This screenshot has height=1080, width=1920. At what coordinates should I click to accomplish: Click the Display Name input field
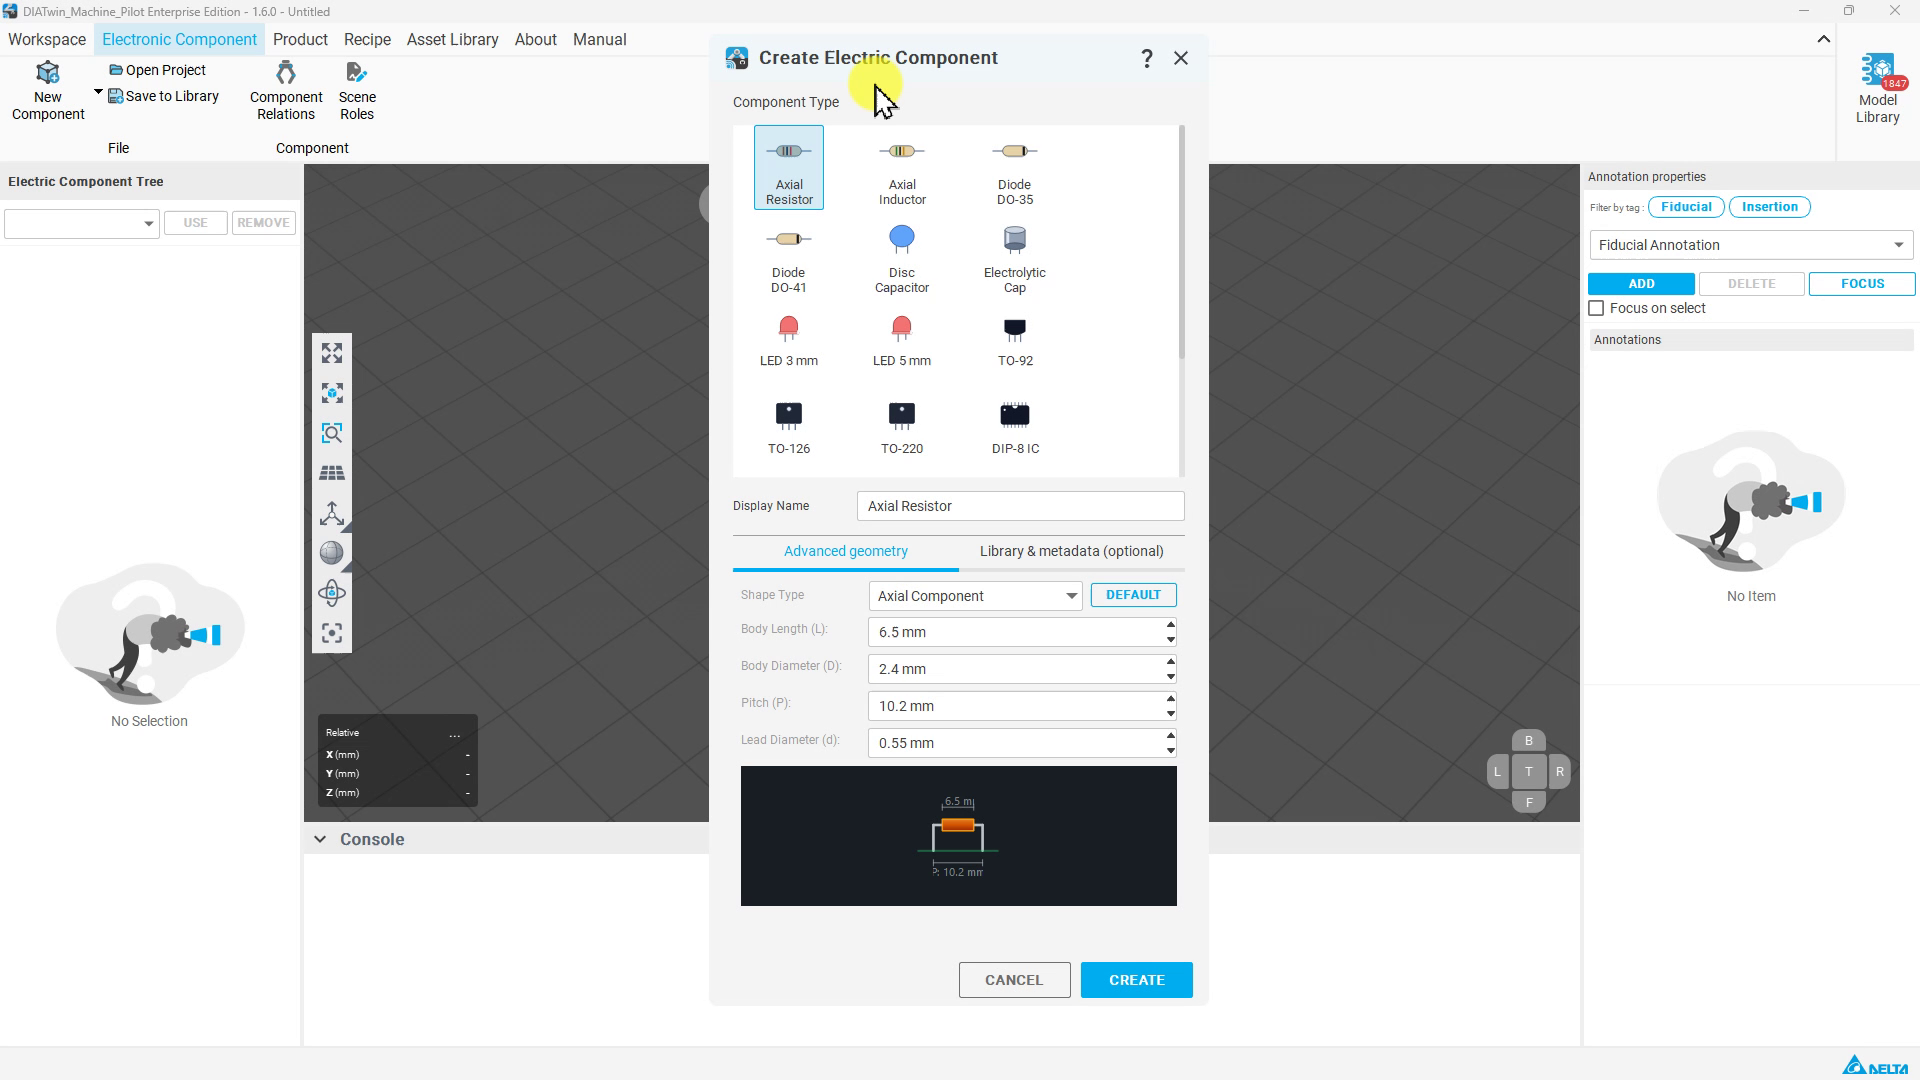(x=1020, y=506)
